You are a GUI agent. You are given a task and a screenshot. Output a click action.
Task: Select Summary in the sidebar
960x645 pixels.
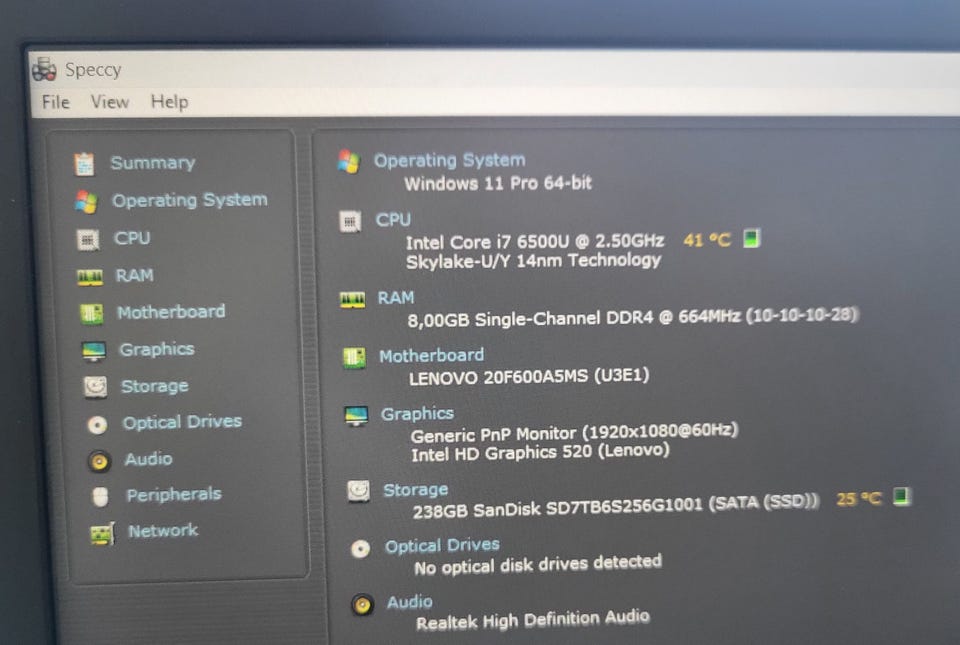152,163
